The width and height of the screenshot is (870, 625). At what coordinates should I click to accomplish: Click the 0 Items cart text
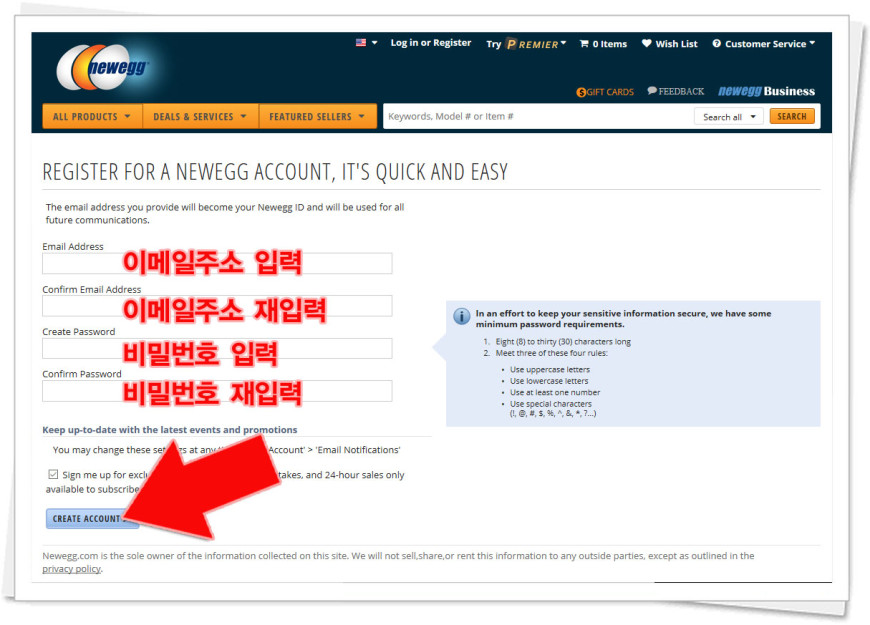point(609,44)
